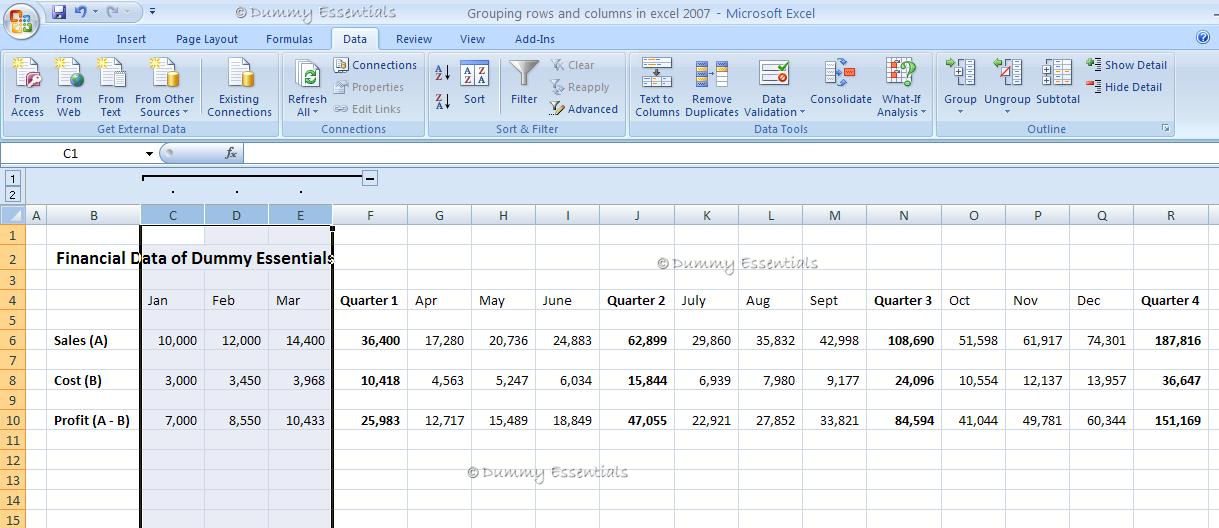Save the workbook from the quick access toolbar
1219x528 pixels.
[59, 12]
